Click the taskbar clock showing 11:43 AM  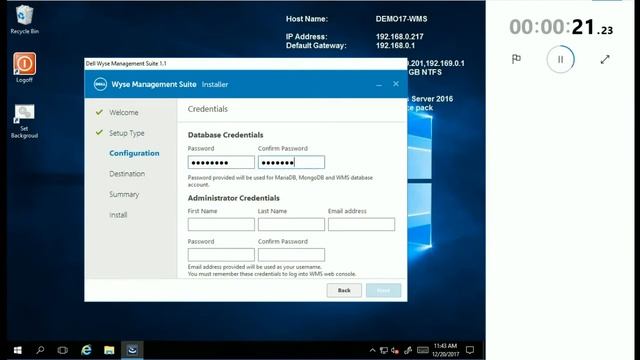pos(445,350)
